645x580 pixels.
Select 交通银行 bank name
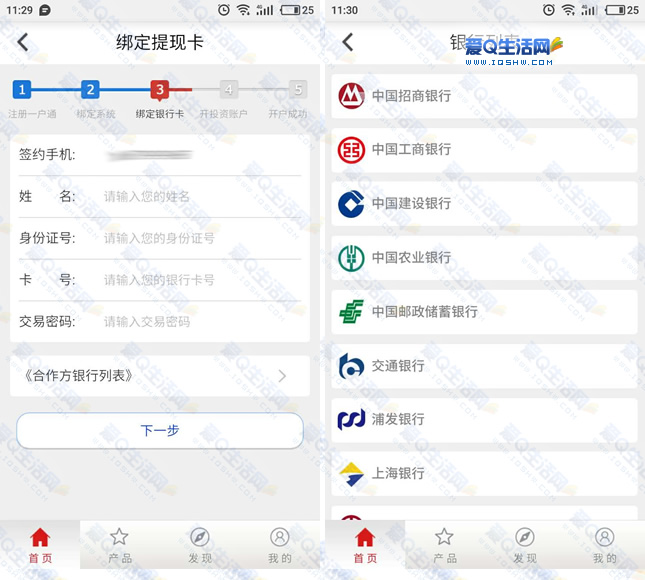398,366
